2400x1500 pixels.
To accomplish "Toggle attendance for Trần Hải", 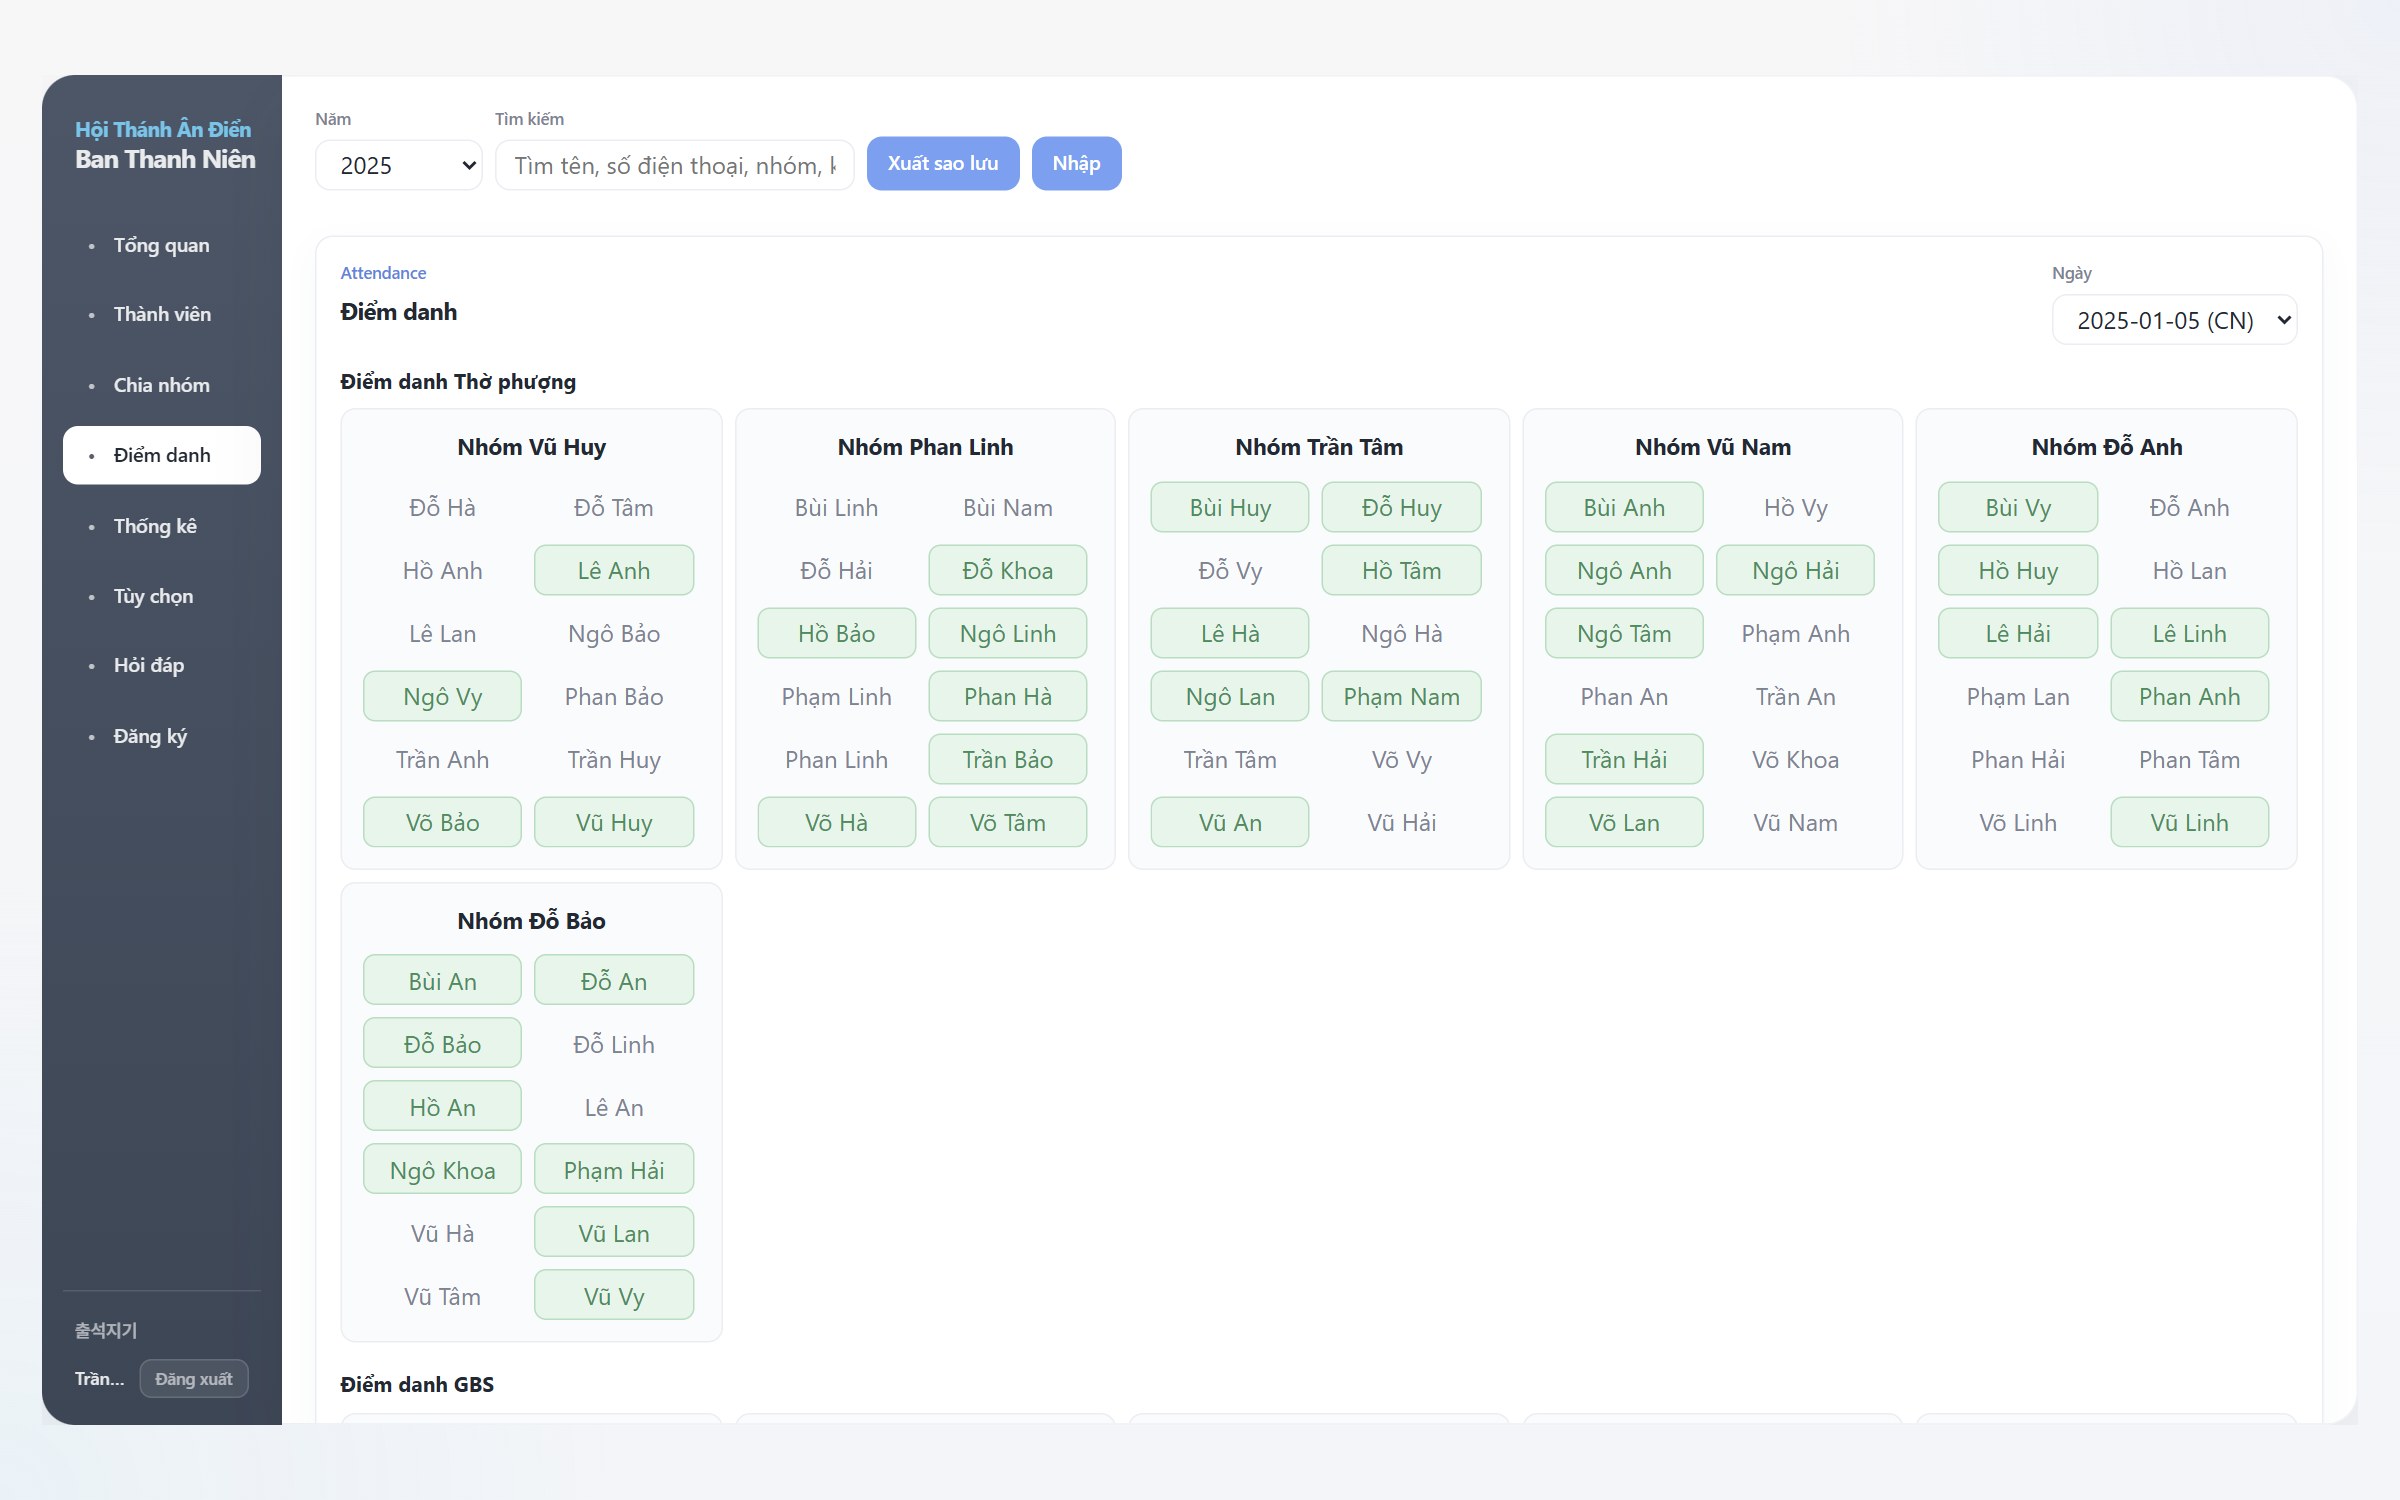I will coord(1624,759).
